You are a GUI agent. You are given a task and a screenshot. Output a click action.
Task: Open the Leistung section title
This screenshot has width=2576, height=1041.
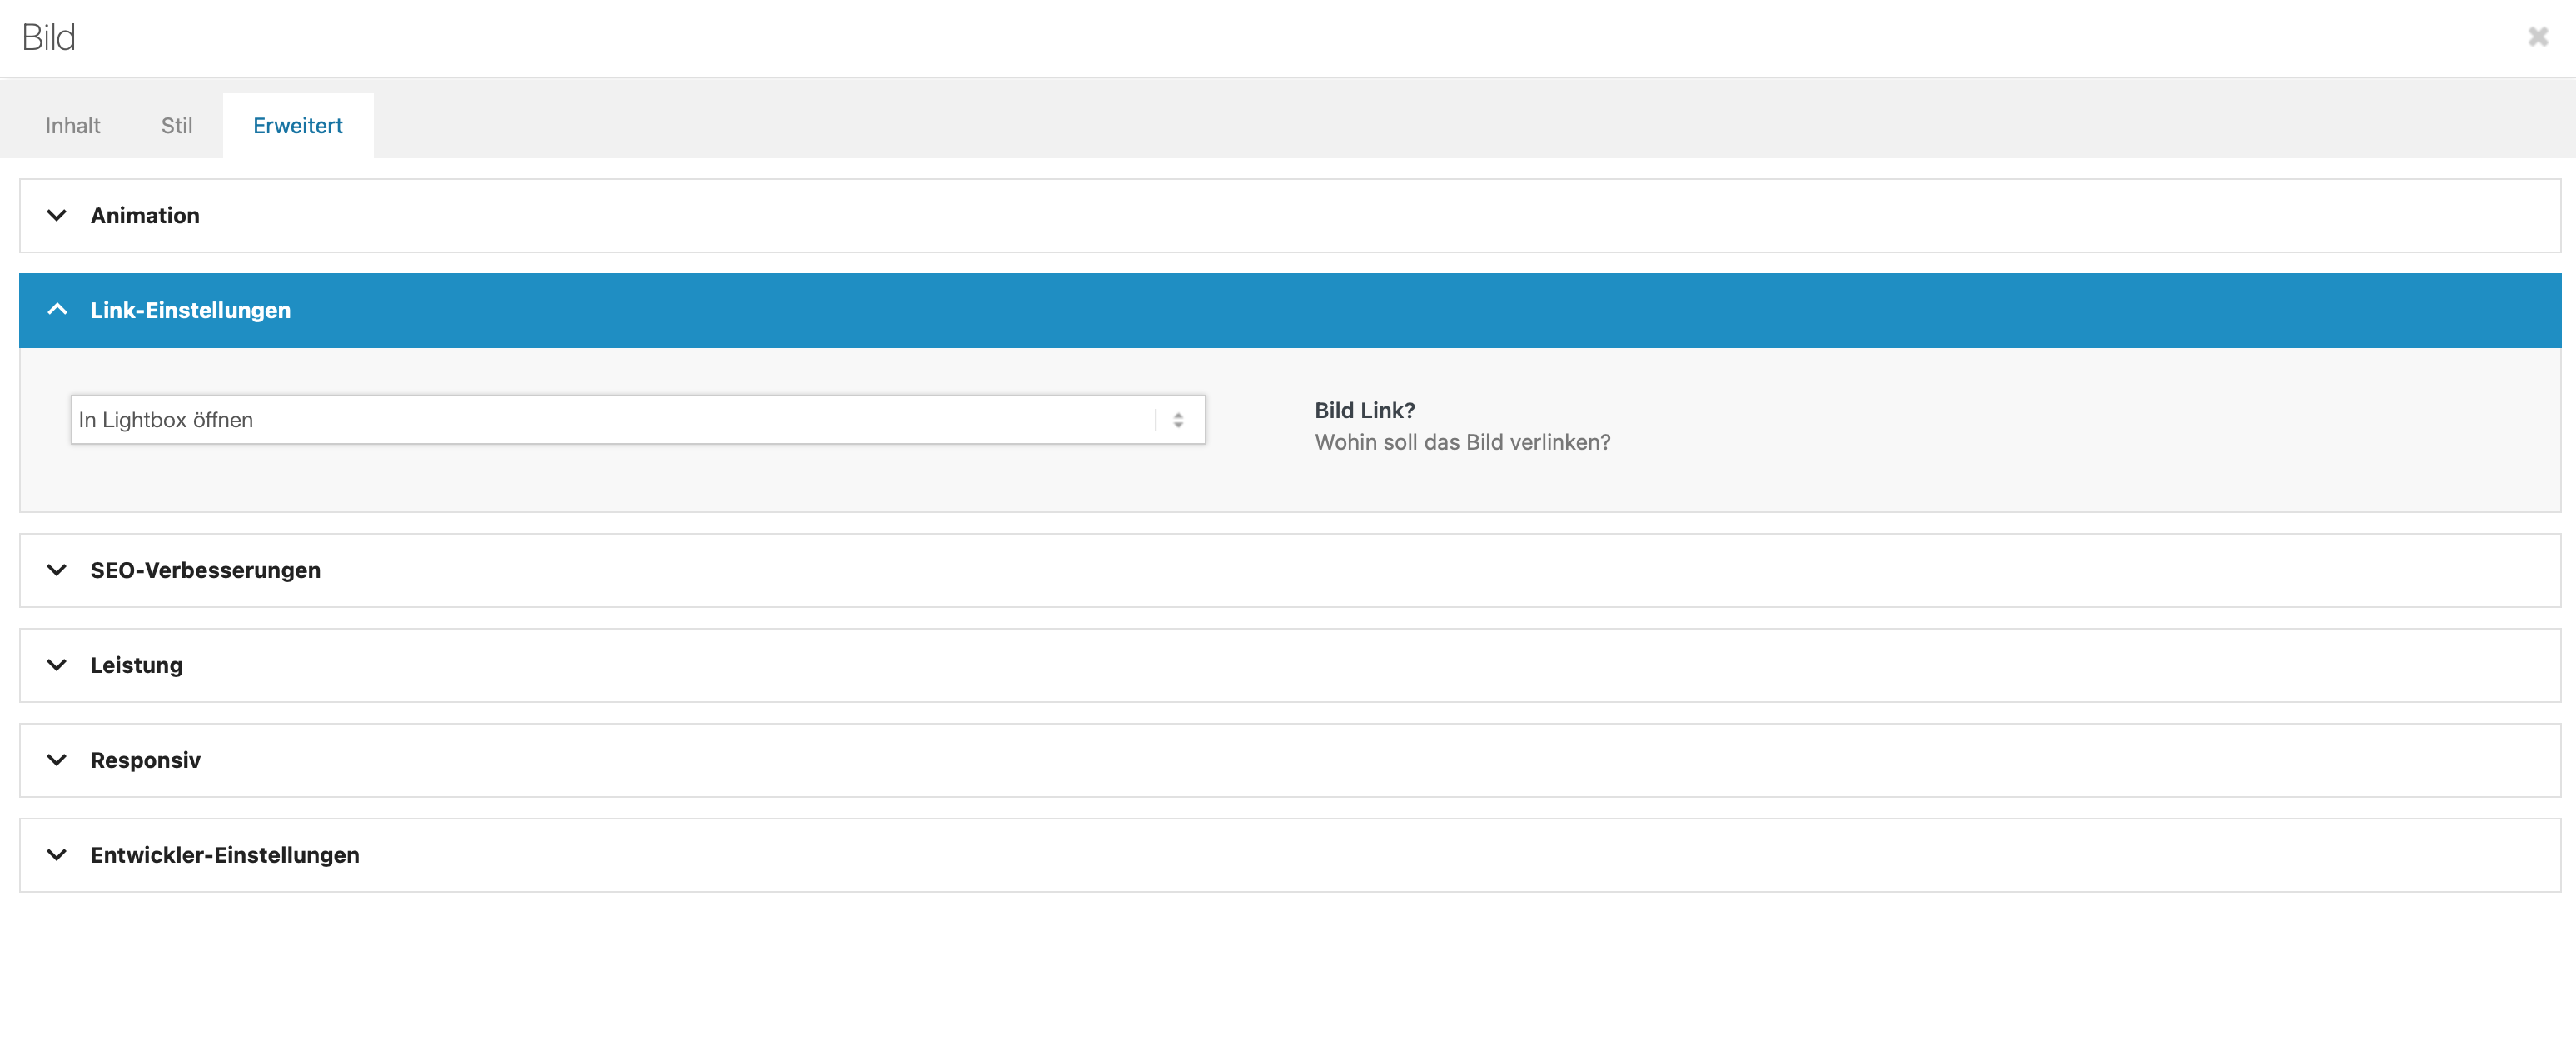pos(137,665)
